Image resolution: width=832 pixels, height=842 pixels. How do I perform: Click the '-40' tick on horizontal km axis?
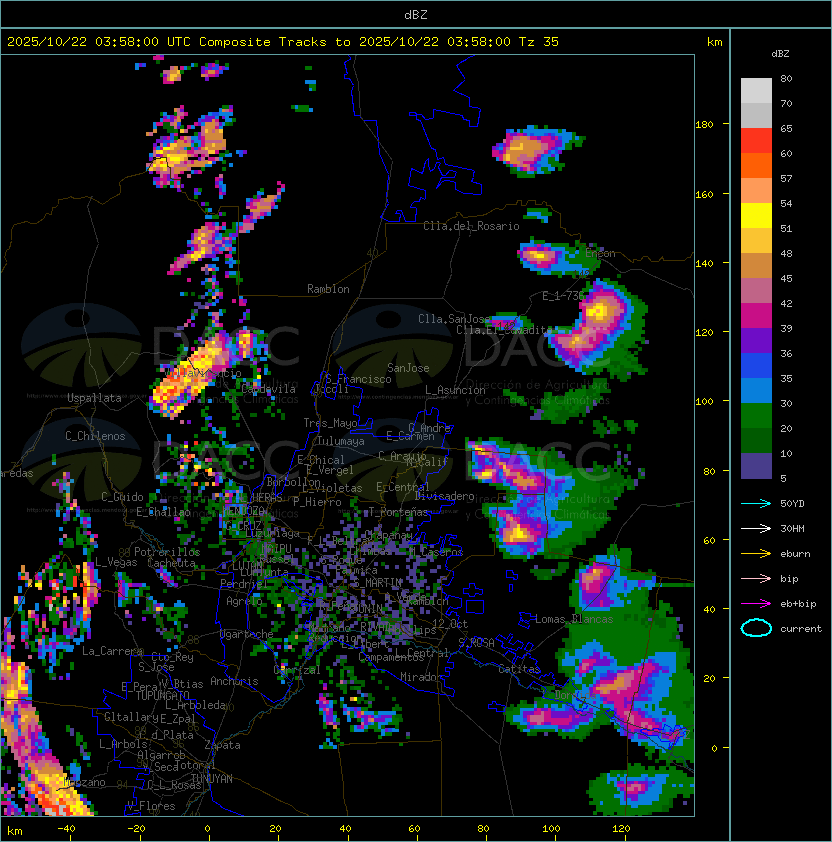pyautogui.click(x=66, y=829)
